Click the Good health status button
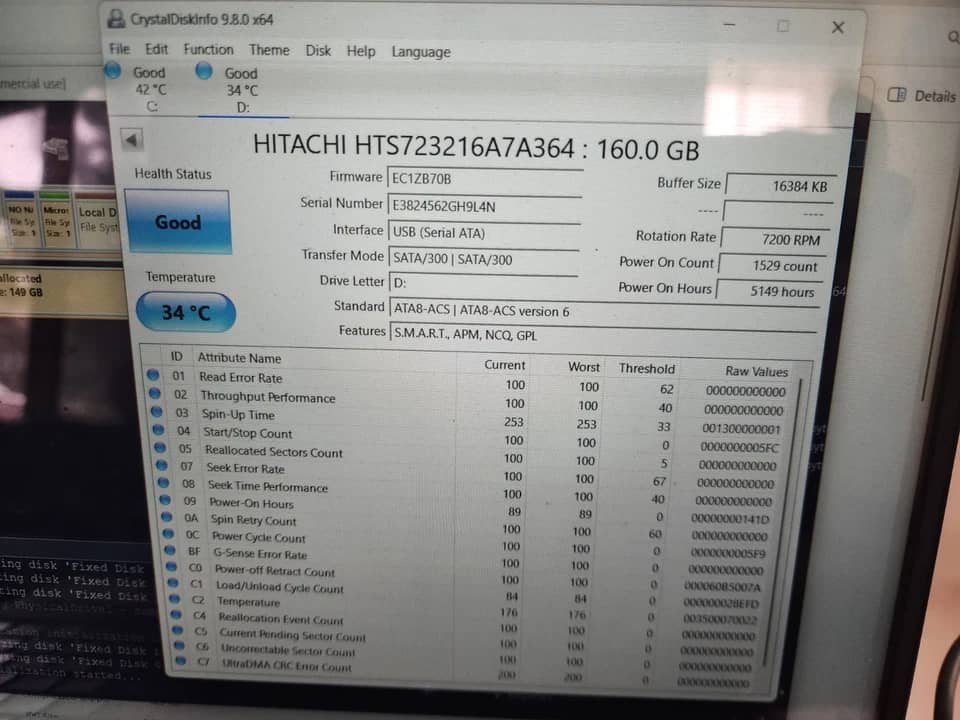Viewport: 960px width, 720px height. [178, 222]
